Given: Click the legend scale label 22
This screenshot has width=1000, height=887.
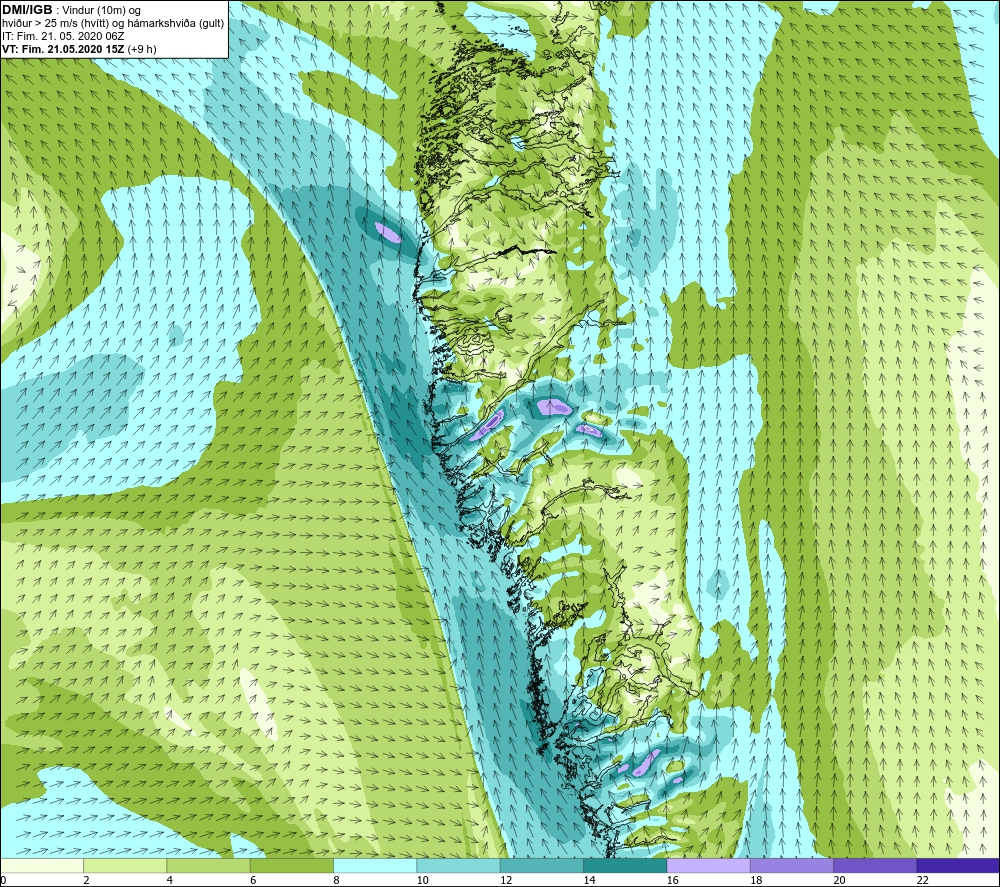Looking at the screenshot, I should 923,880.
